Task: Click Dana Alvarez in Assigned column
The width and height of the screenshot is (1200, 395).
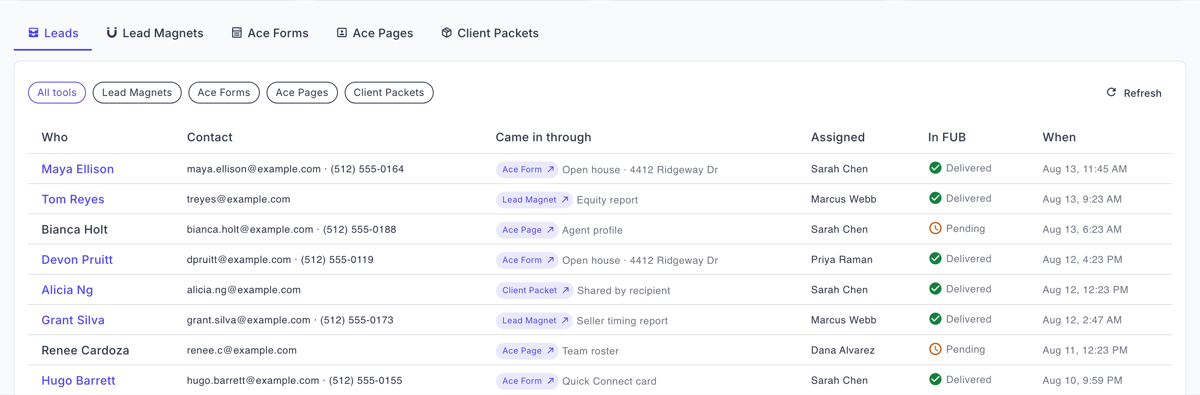Action: tap(843, 350)
